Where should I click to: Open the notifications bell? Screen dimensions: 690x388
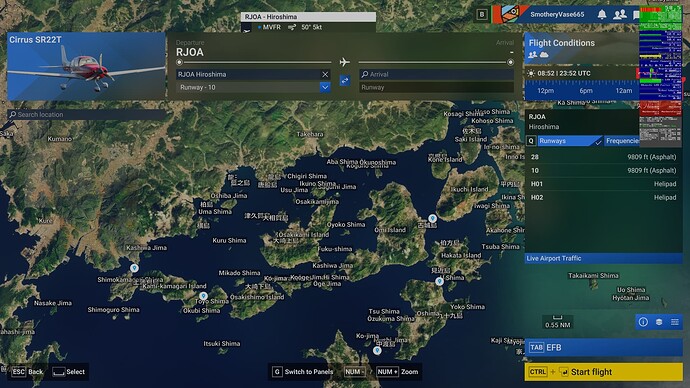(x=602, y=15)
